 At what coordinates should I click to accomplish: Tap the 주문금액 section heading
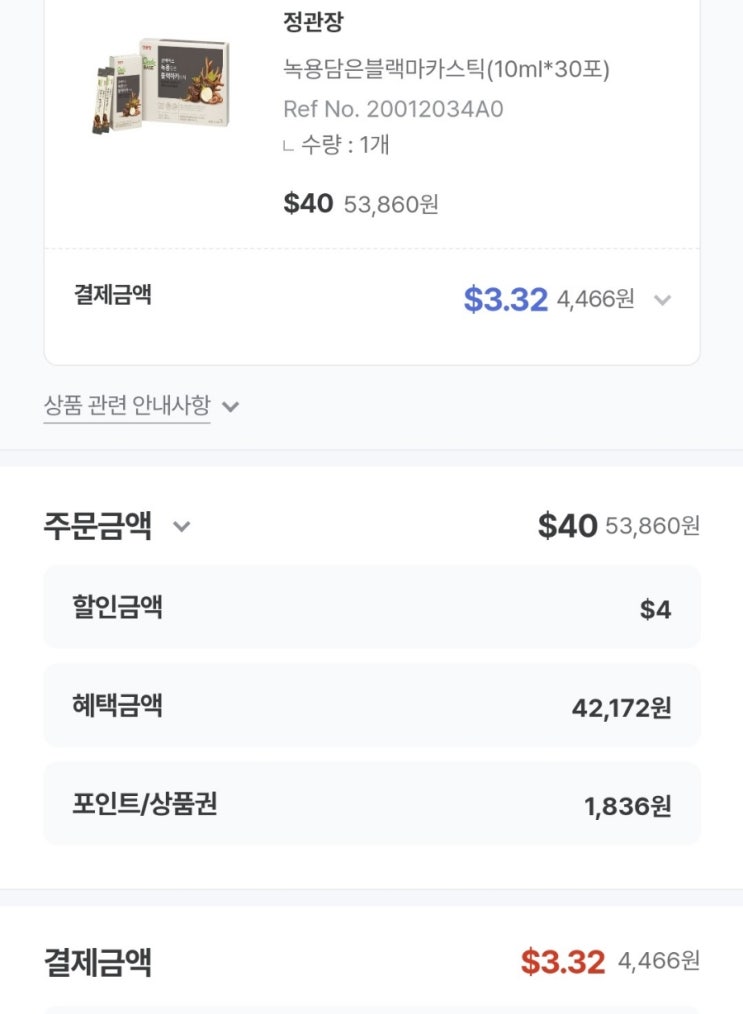98,526
